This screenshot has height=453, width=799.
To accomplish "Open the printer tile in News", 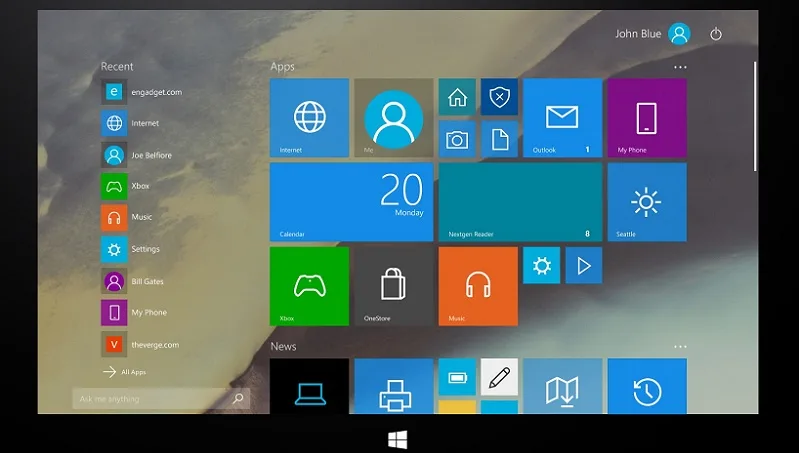I will (393, 386).
